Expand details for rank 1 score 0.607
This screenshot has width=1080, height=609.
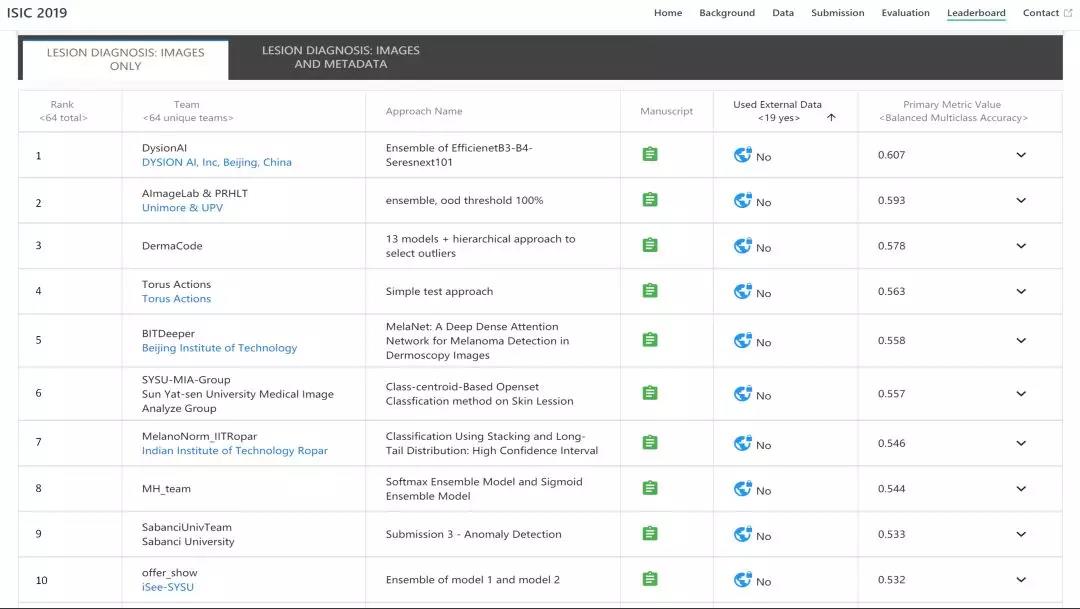[x=1021, y=155]
